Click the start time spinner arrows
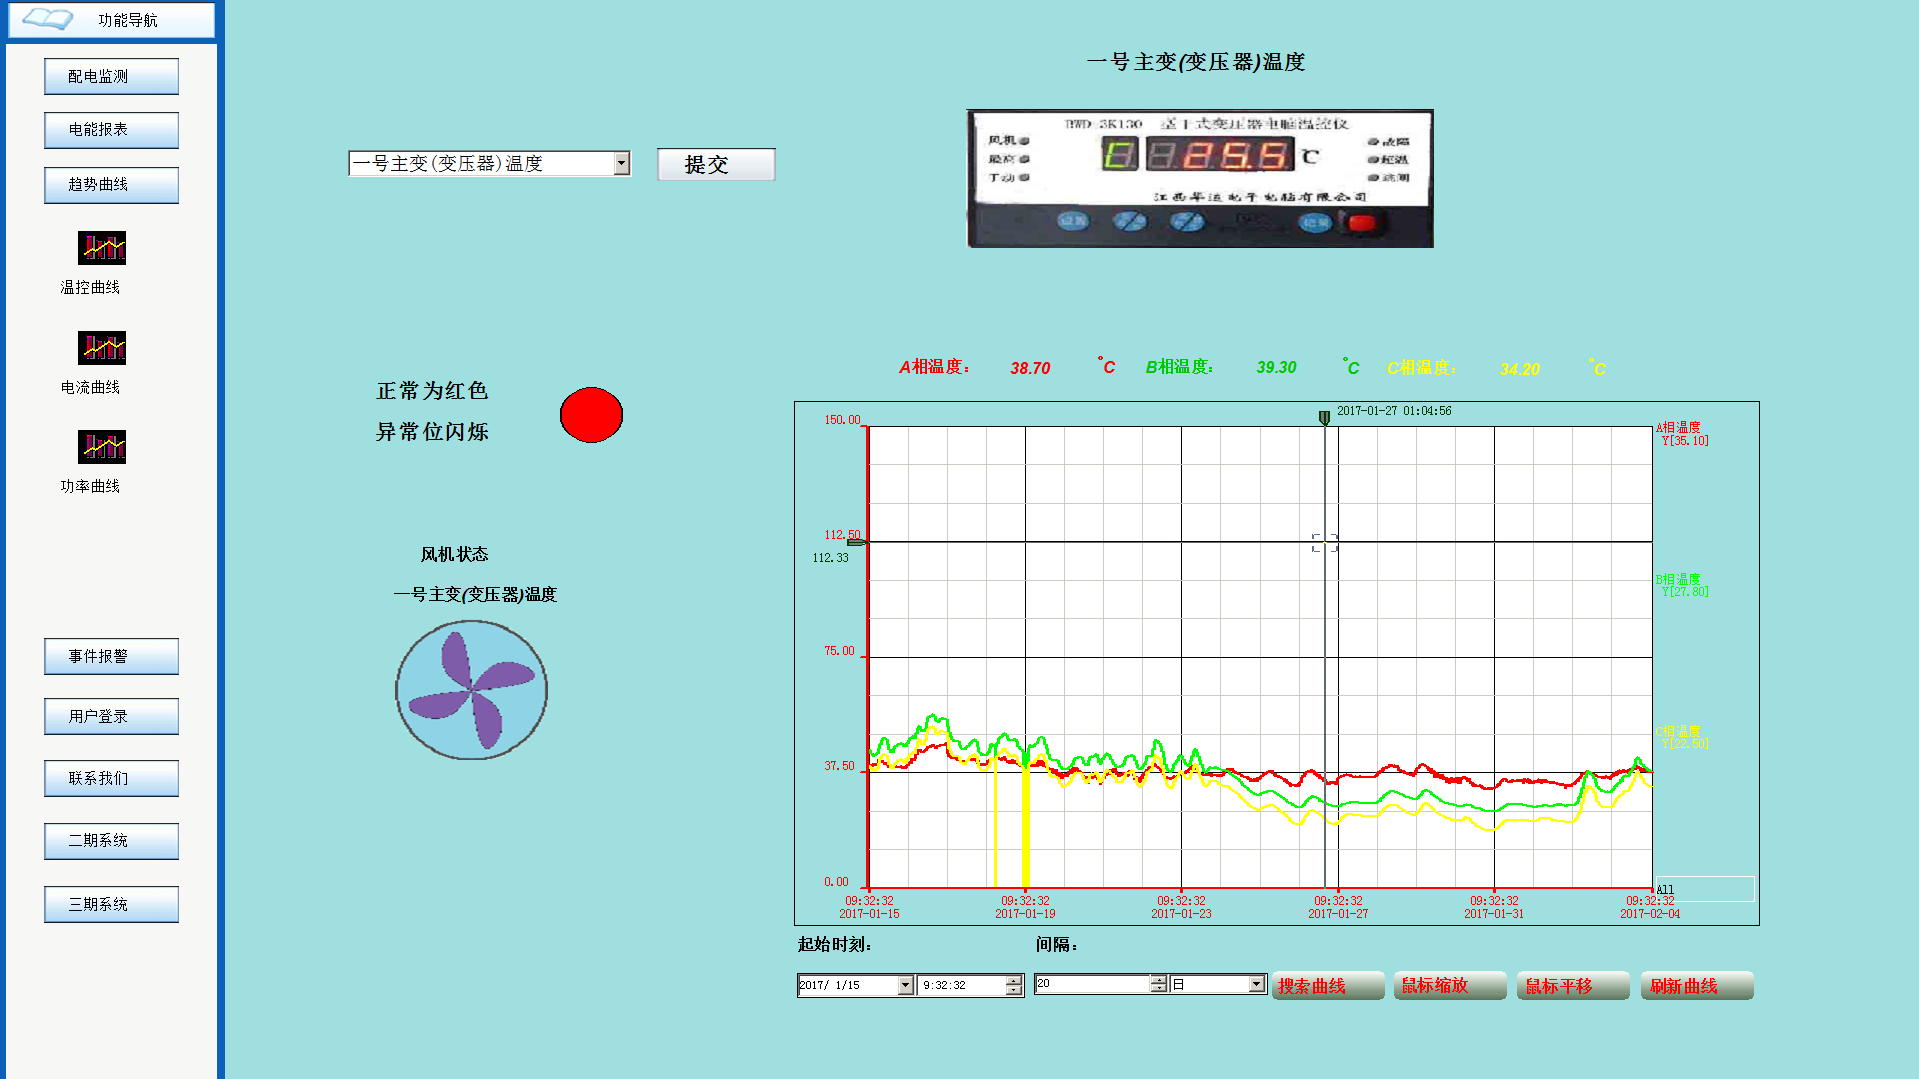 [x=1014, y=985]
